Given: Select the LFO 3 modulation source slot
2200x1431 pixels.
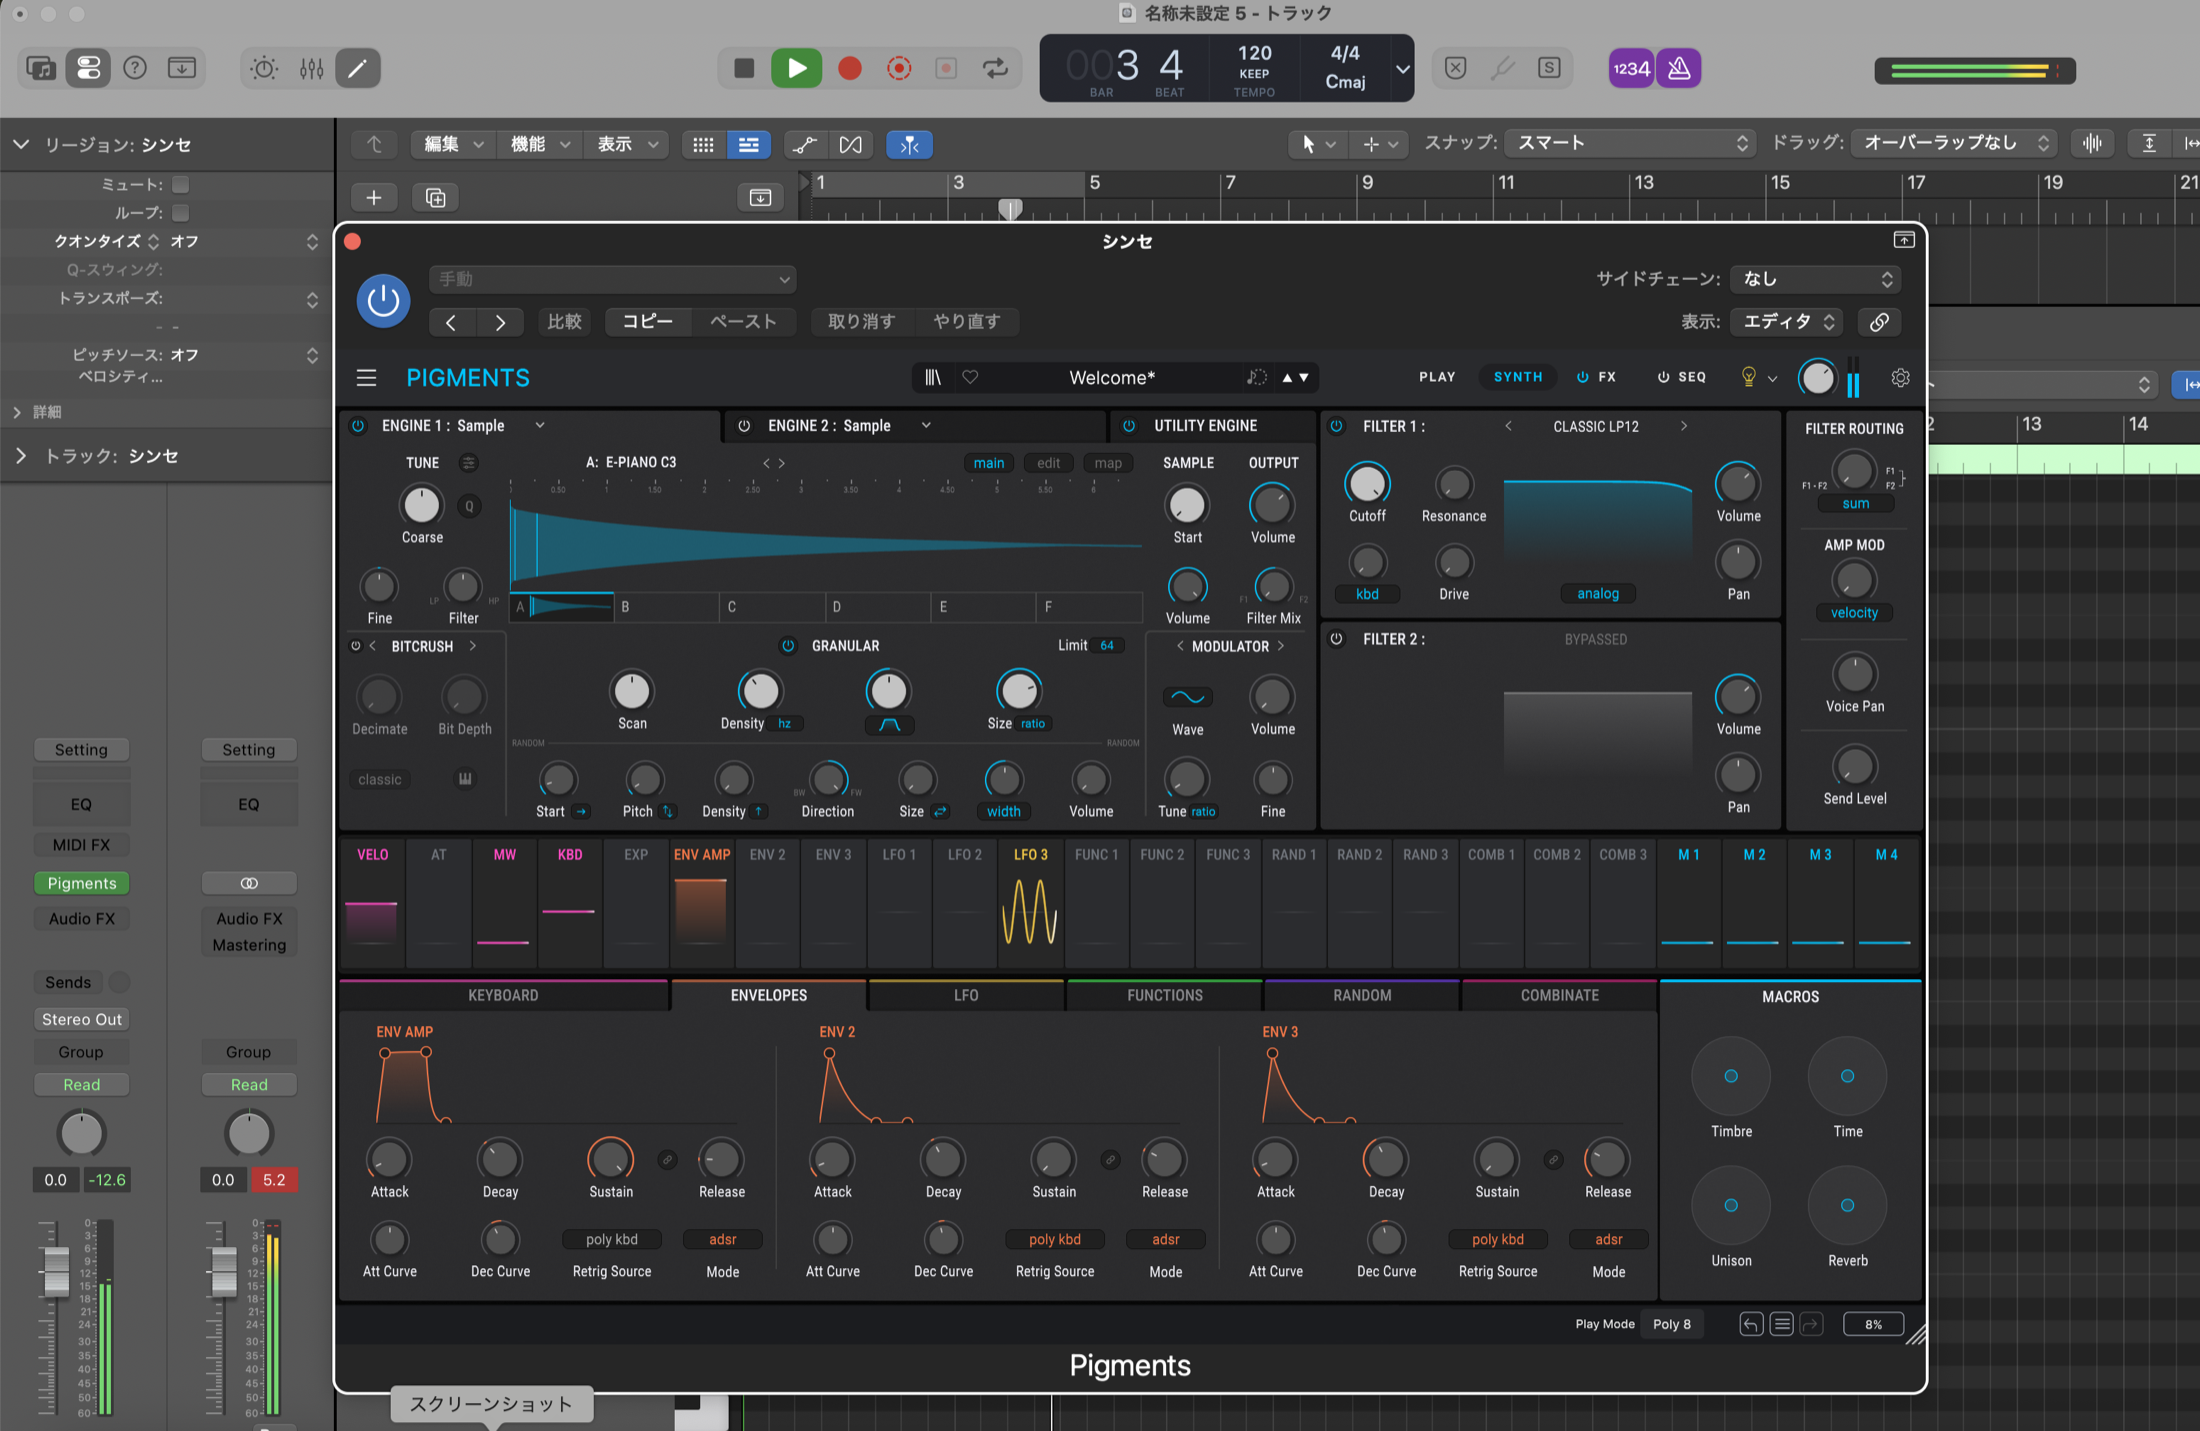Looking at the screenshot, I should [1031, 905].
